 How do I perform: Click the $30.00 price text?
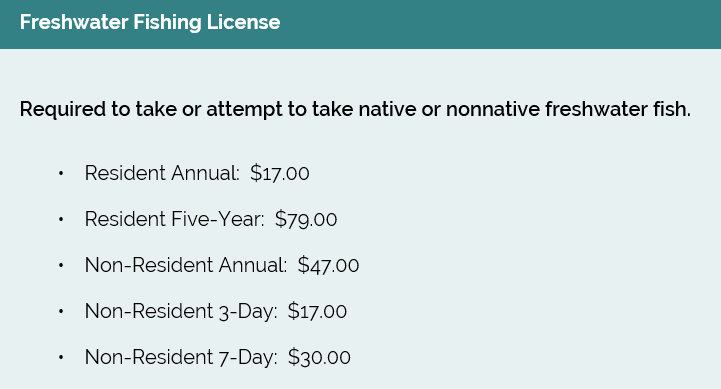click(x=319, y=357)
